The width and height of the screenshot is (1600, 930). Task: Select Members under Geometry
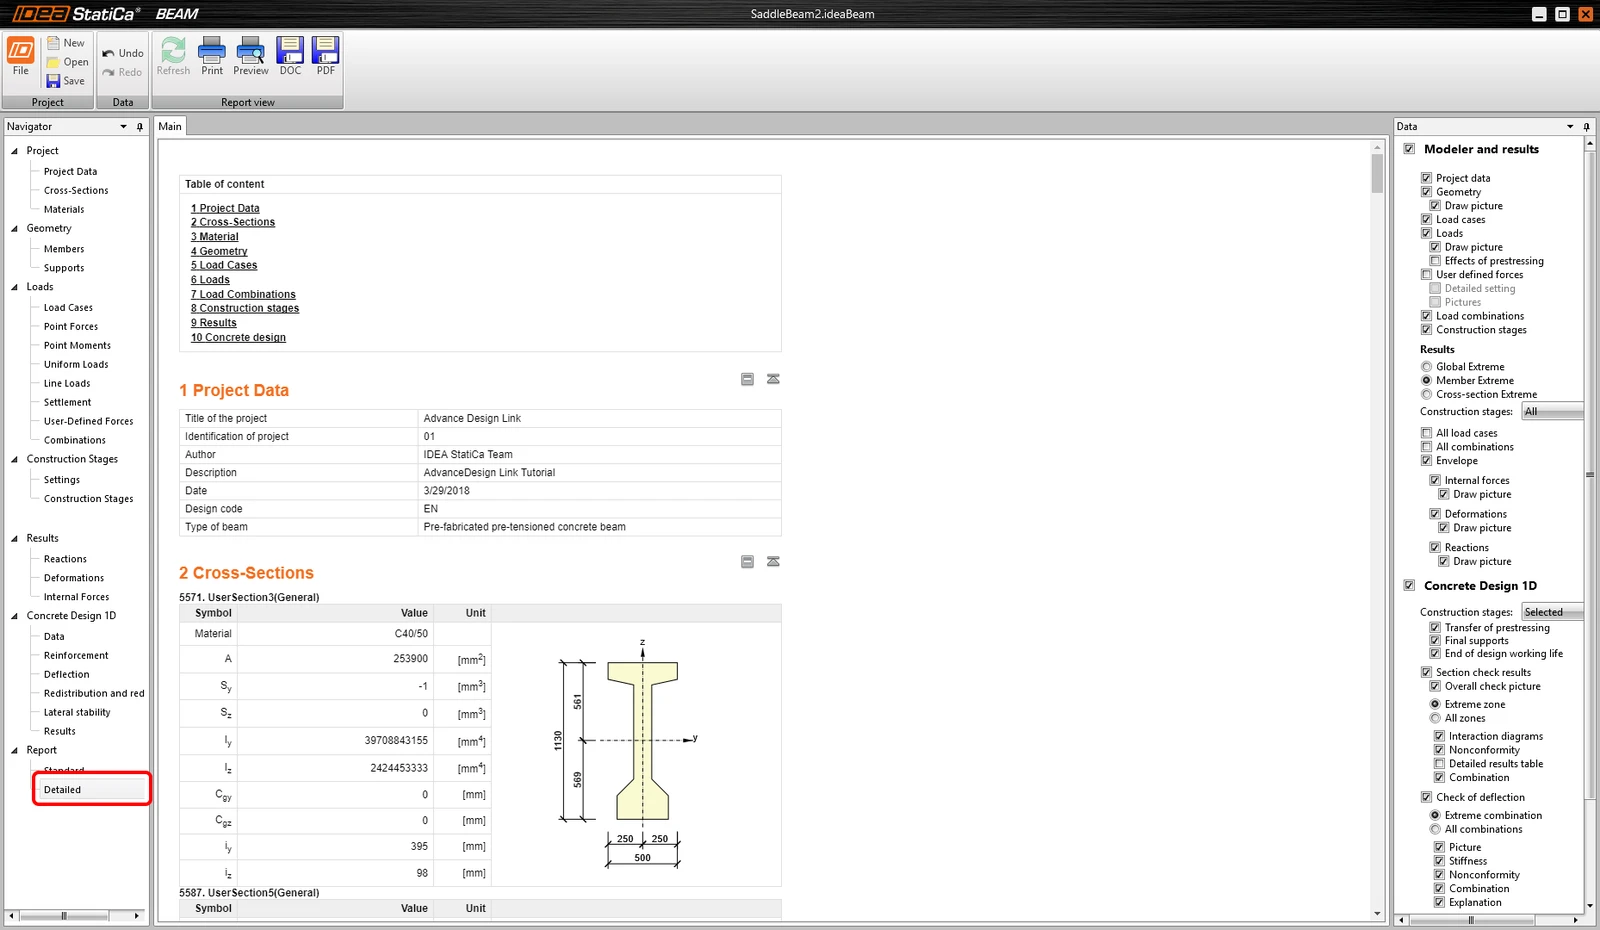click(x=64, y=249)
